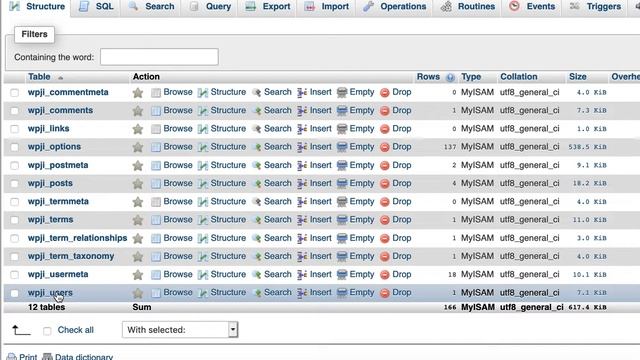The width and height of the screenshot is (640, 360).
Task: Open wpji_options table link
Action: tap(54, 147)
